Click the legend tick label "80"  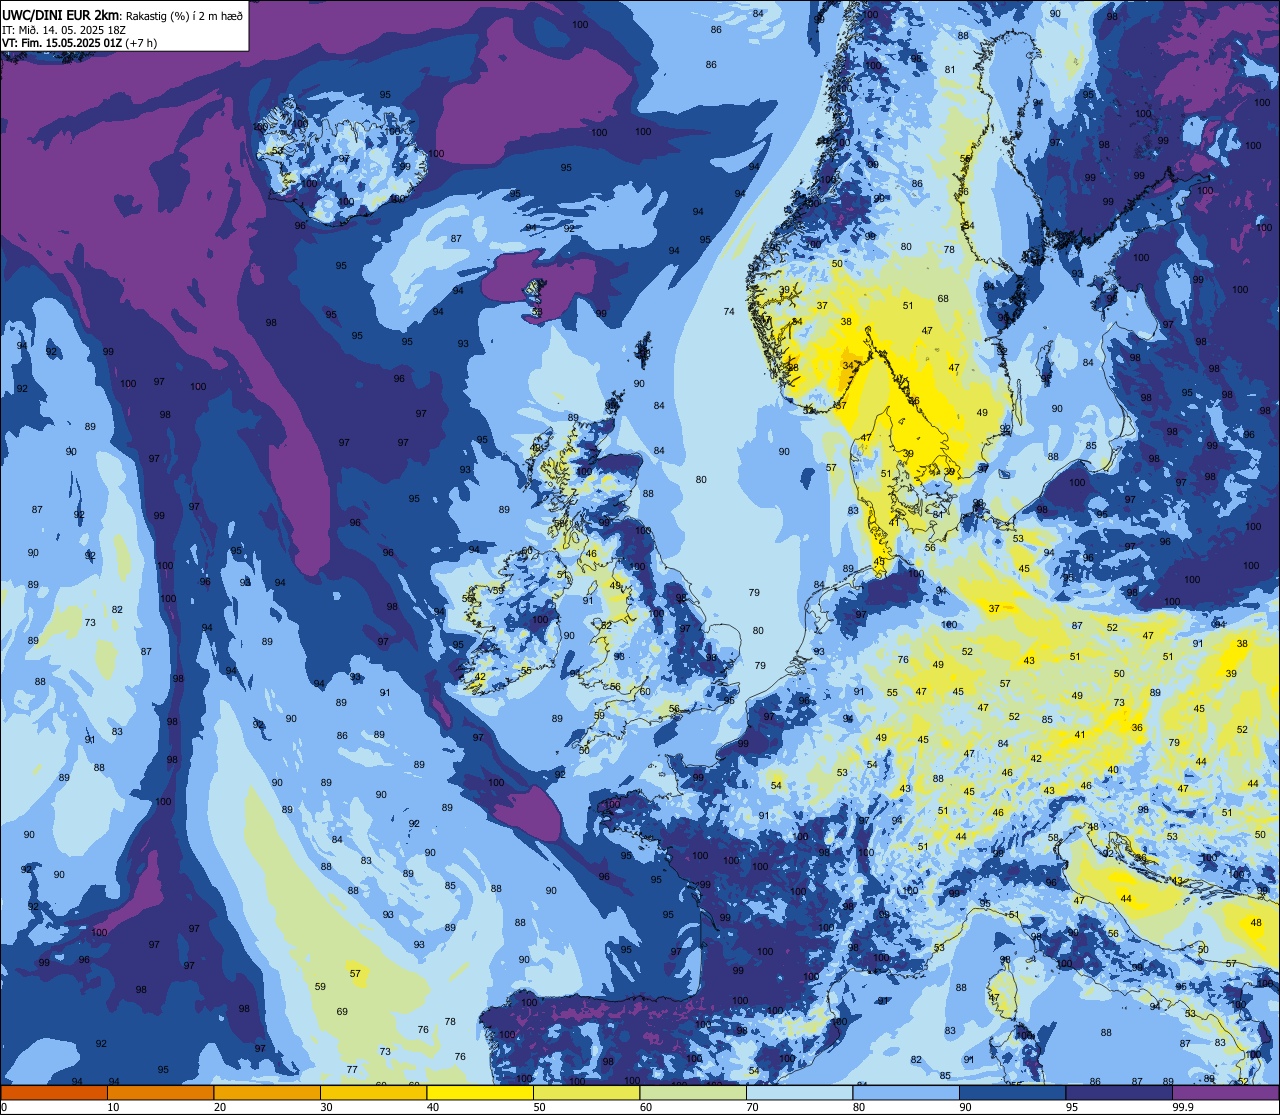tap(859, 1107)
